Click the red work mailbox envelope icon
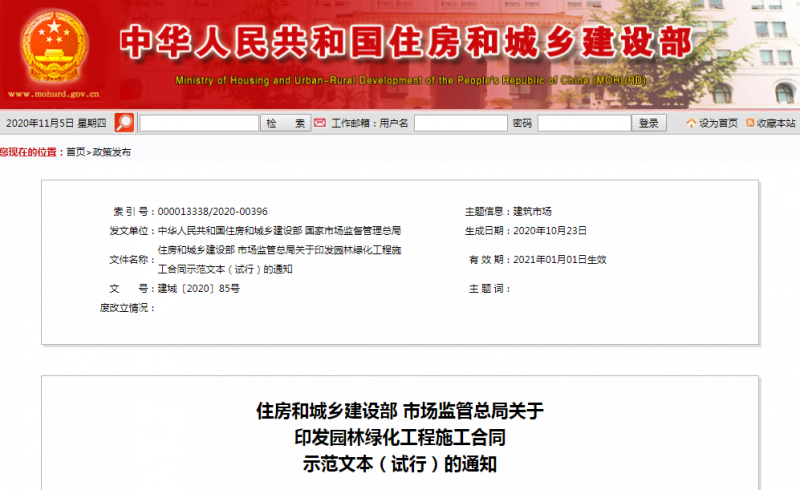The height and width of the screenshot is (490, 800). 320,123
